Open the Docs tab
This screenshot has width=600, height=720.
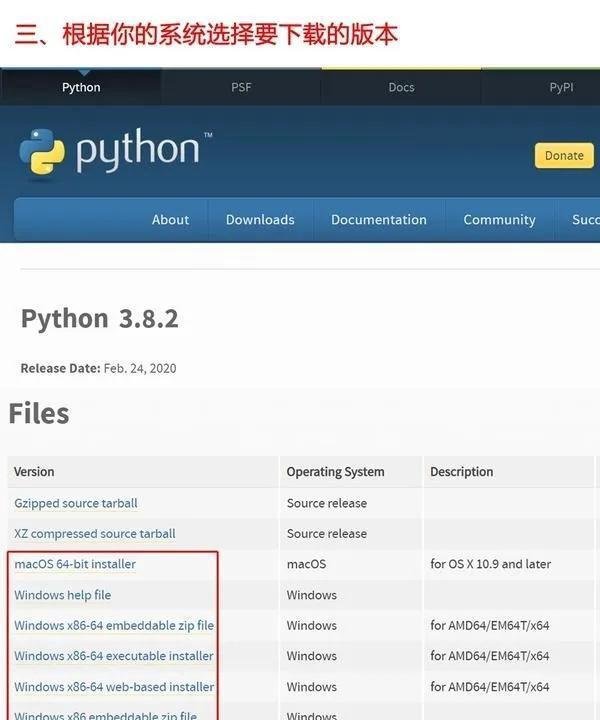401,87
